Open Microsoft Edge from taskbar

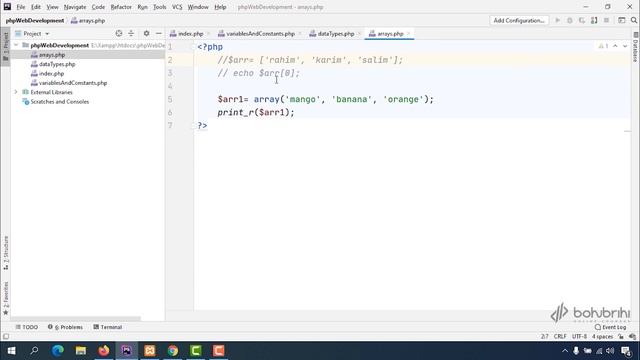click(x=58, y=351)
